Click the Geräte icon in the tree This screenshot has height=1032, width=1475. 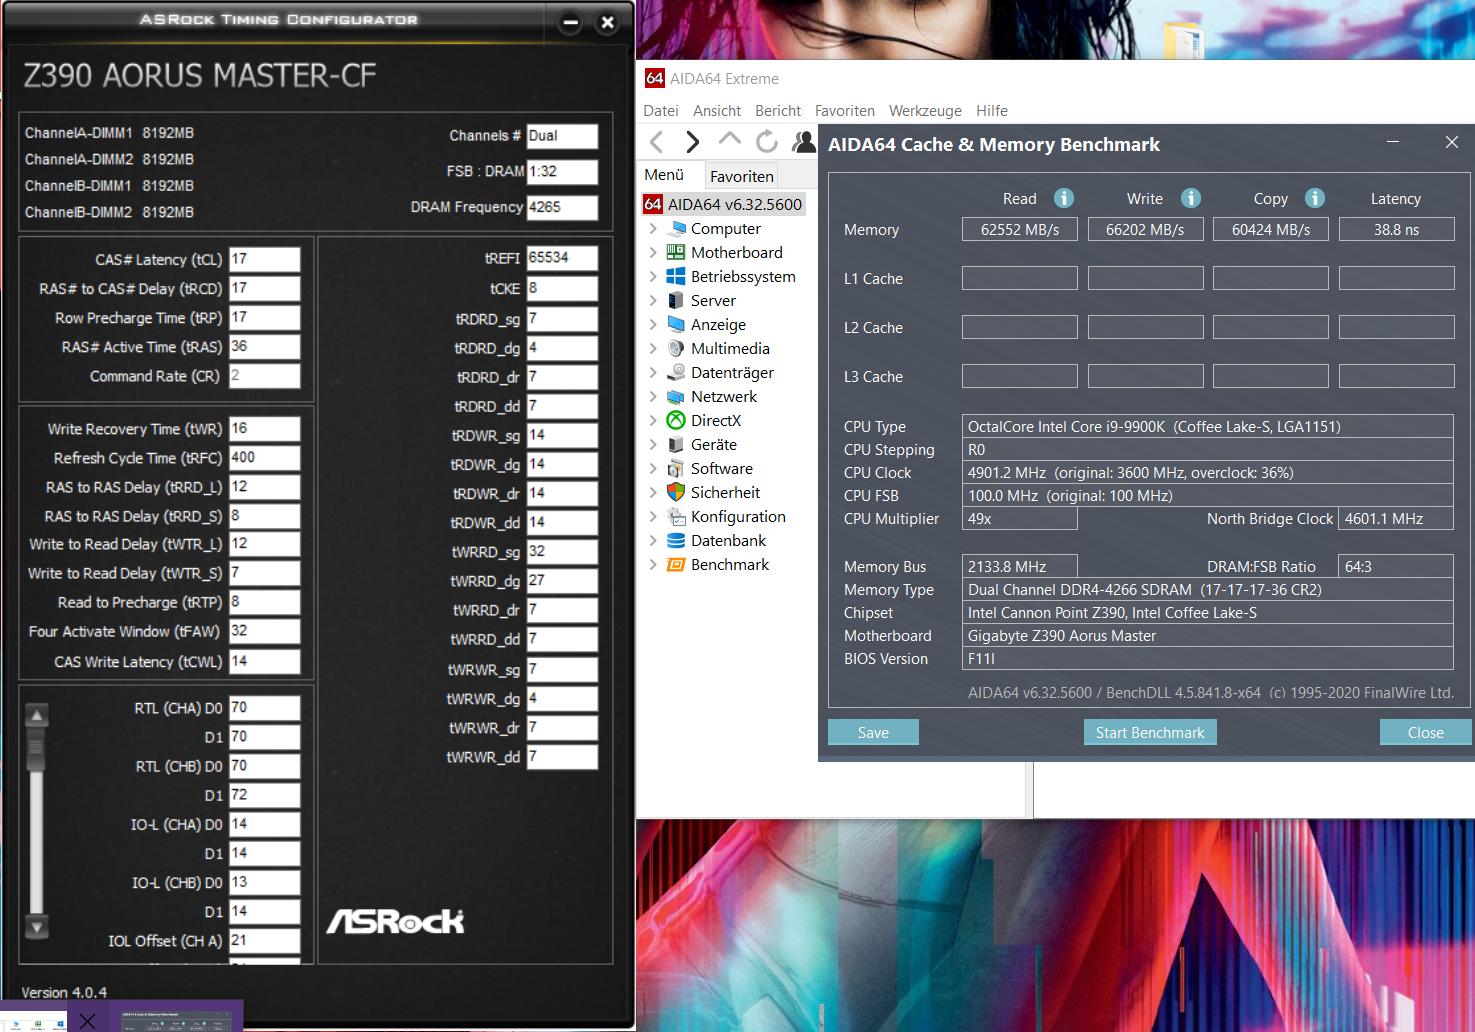[676, 445]
